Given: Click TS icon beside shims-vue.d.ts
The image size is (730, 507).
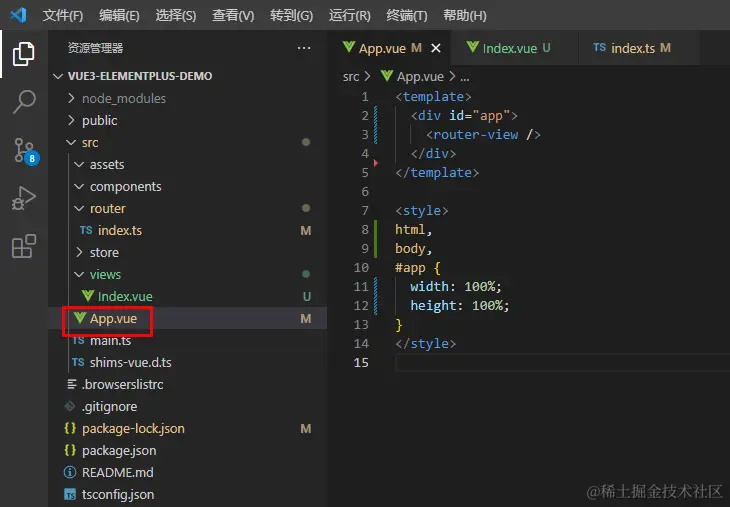Looking at the screenshot, I should [78, 362].
